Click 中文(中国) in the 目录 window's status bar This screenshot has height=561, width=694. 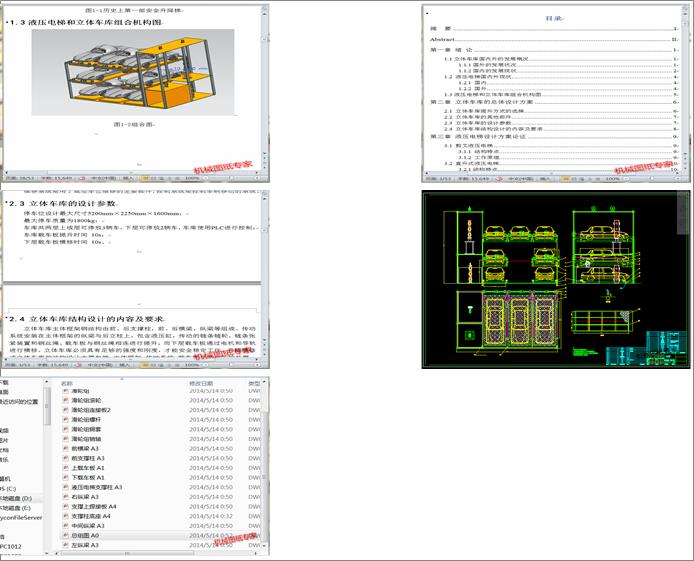(x=521, y=178)
